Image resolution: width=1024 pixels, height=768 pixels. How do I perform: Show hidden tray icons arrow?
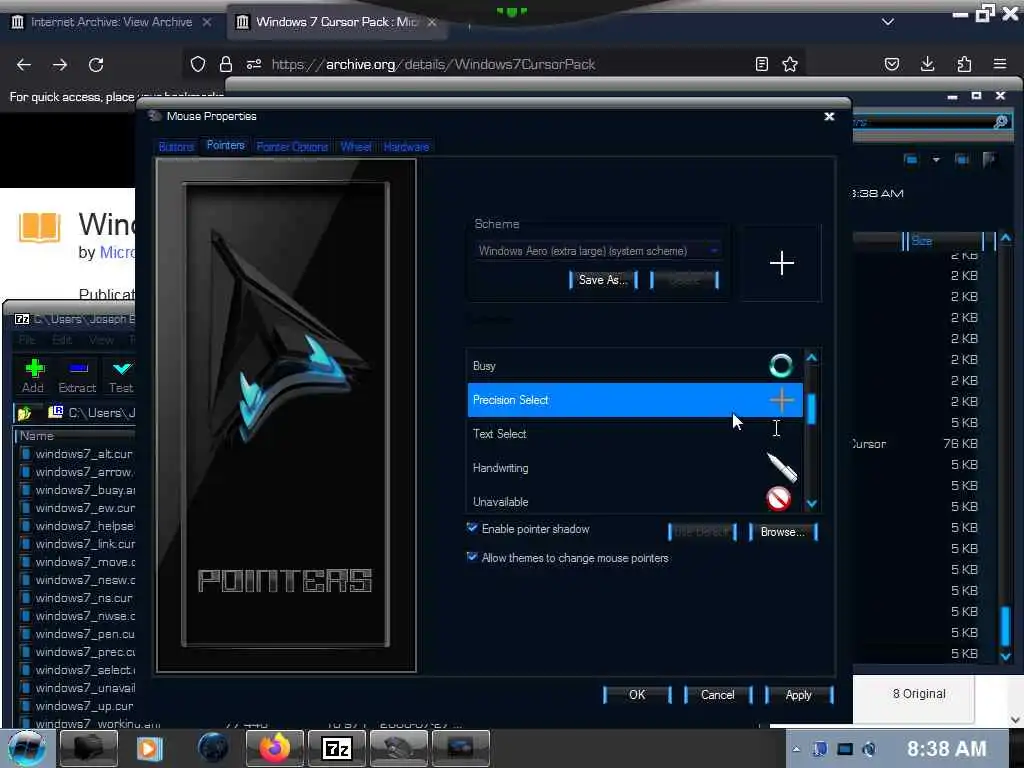click(796, 749)
